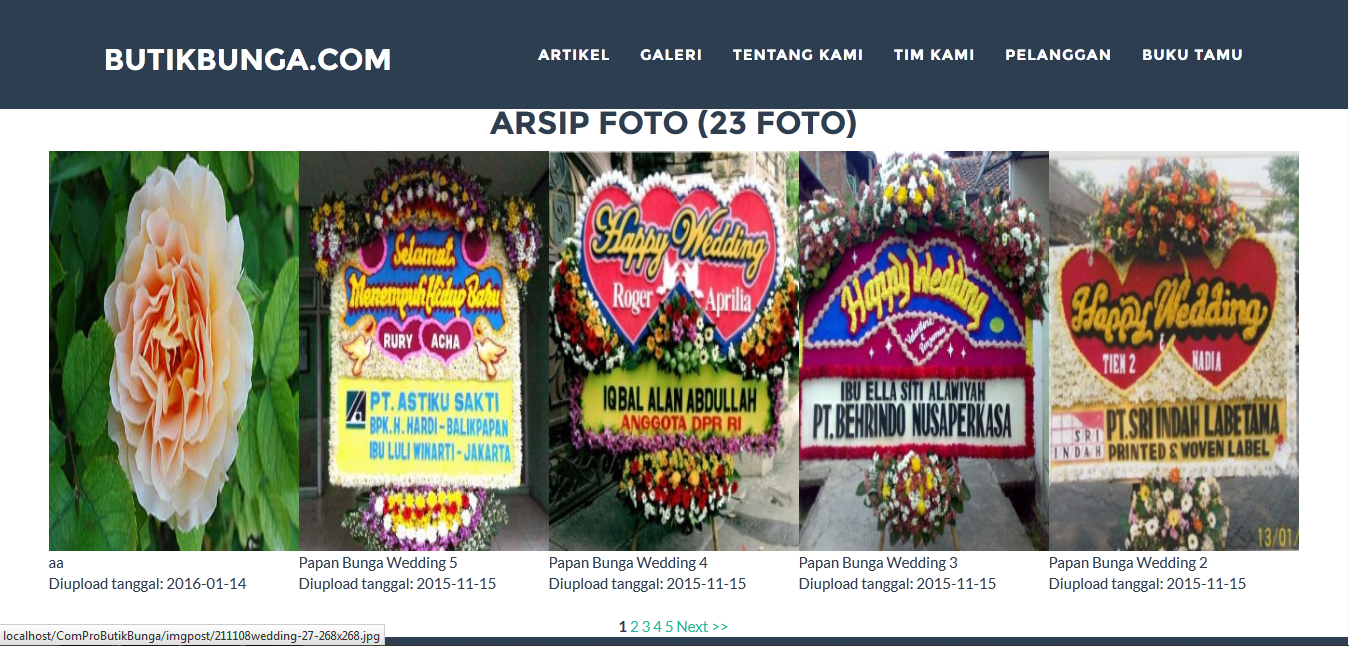This screenshot has height=646, width=1349.
Task: Open the PT. Behrindo Nusaperkasa flower board photo
Action: pyautogui.click(x=924, y=351)
